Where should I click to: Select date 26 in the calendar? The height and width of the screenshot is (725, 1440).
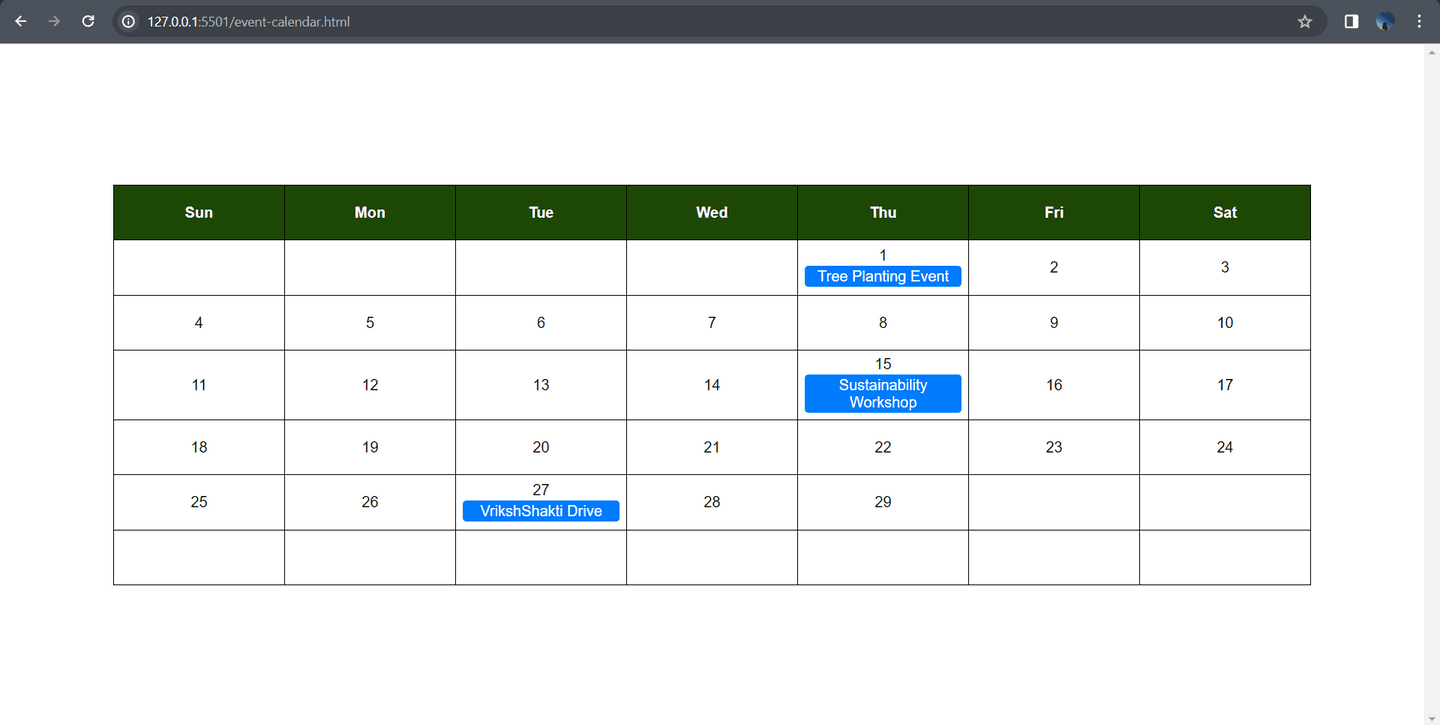coord(370,502)
